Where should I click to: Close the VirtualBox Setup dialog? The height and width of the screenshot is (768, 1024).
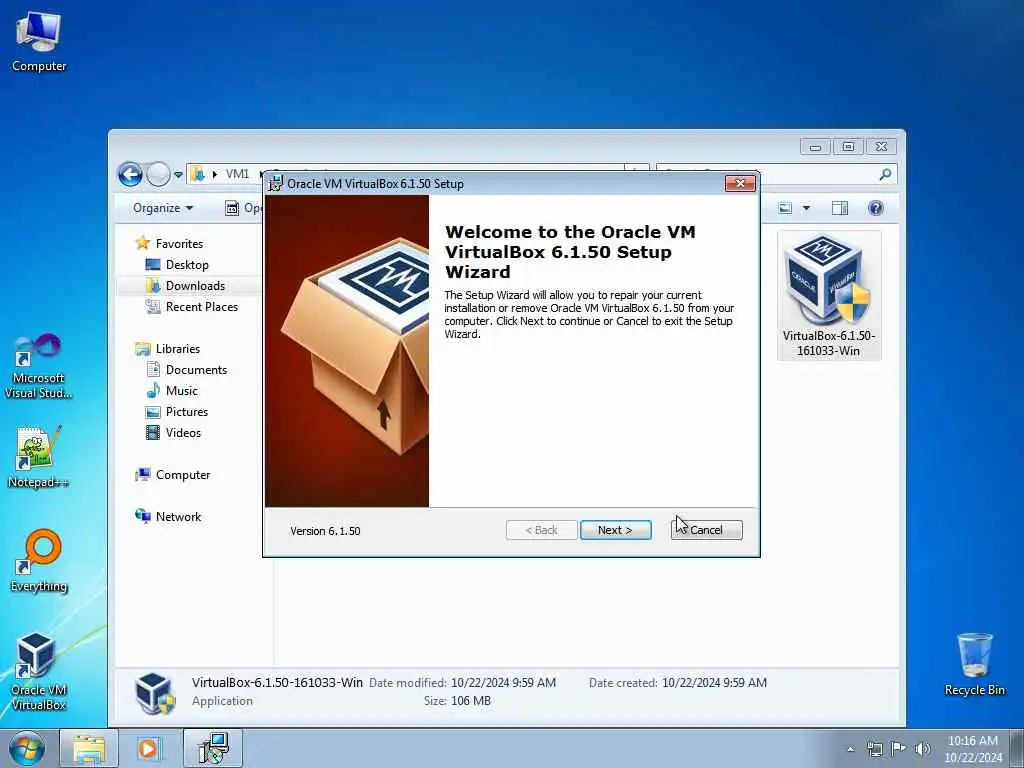[740, 184]
